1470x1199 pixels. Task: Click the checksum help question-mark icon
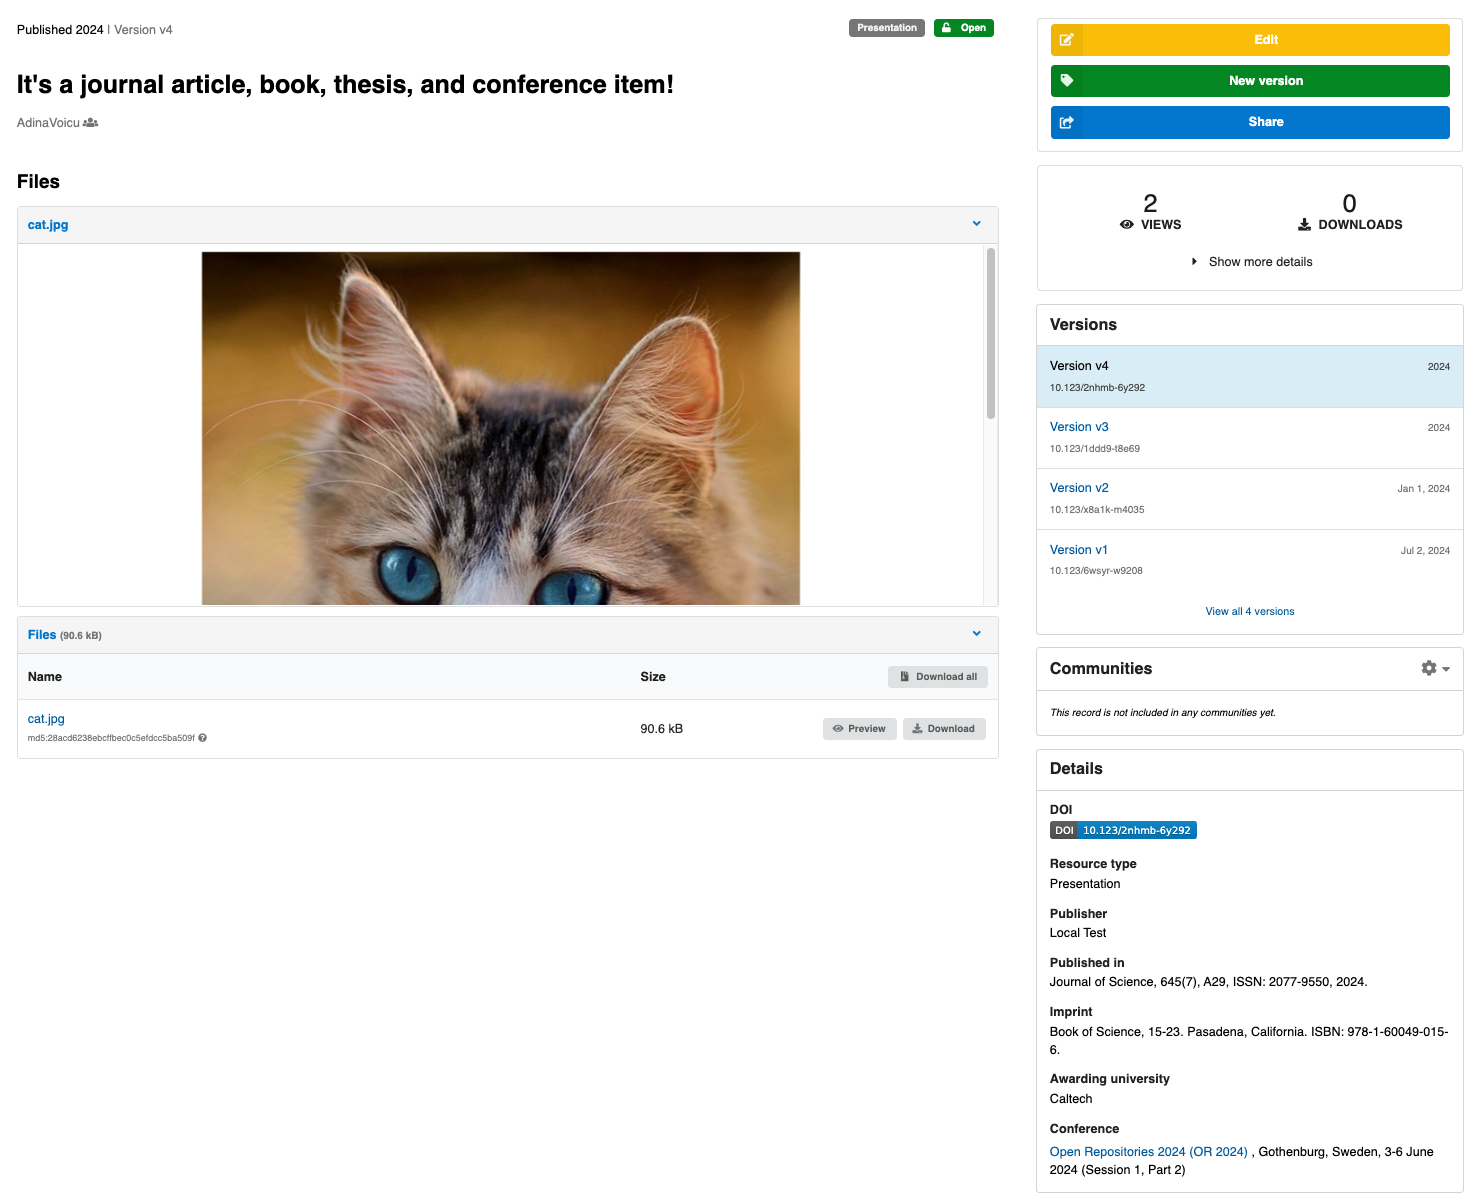coord(203,738)
